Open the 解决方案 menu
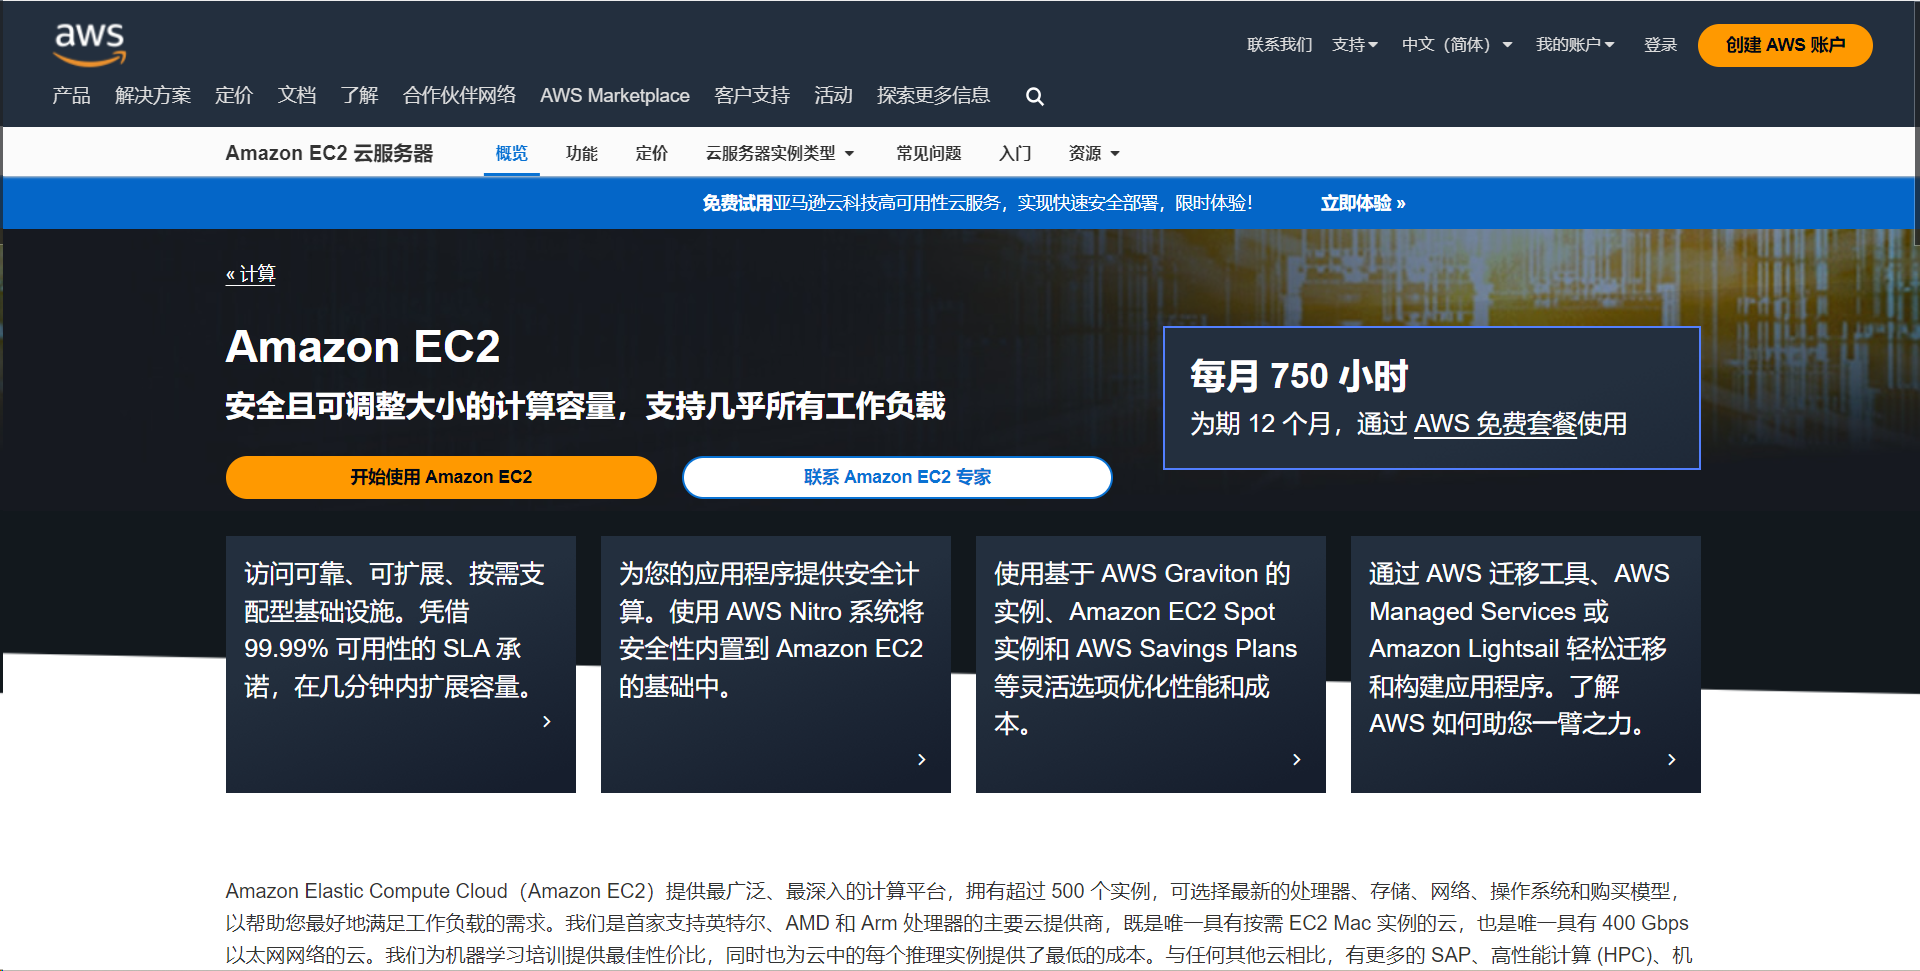The width and height of the screenshot is (1920, 971). (x=153, y=95)
